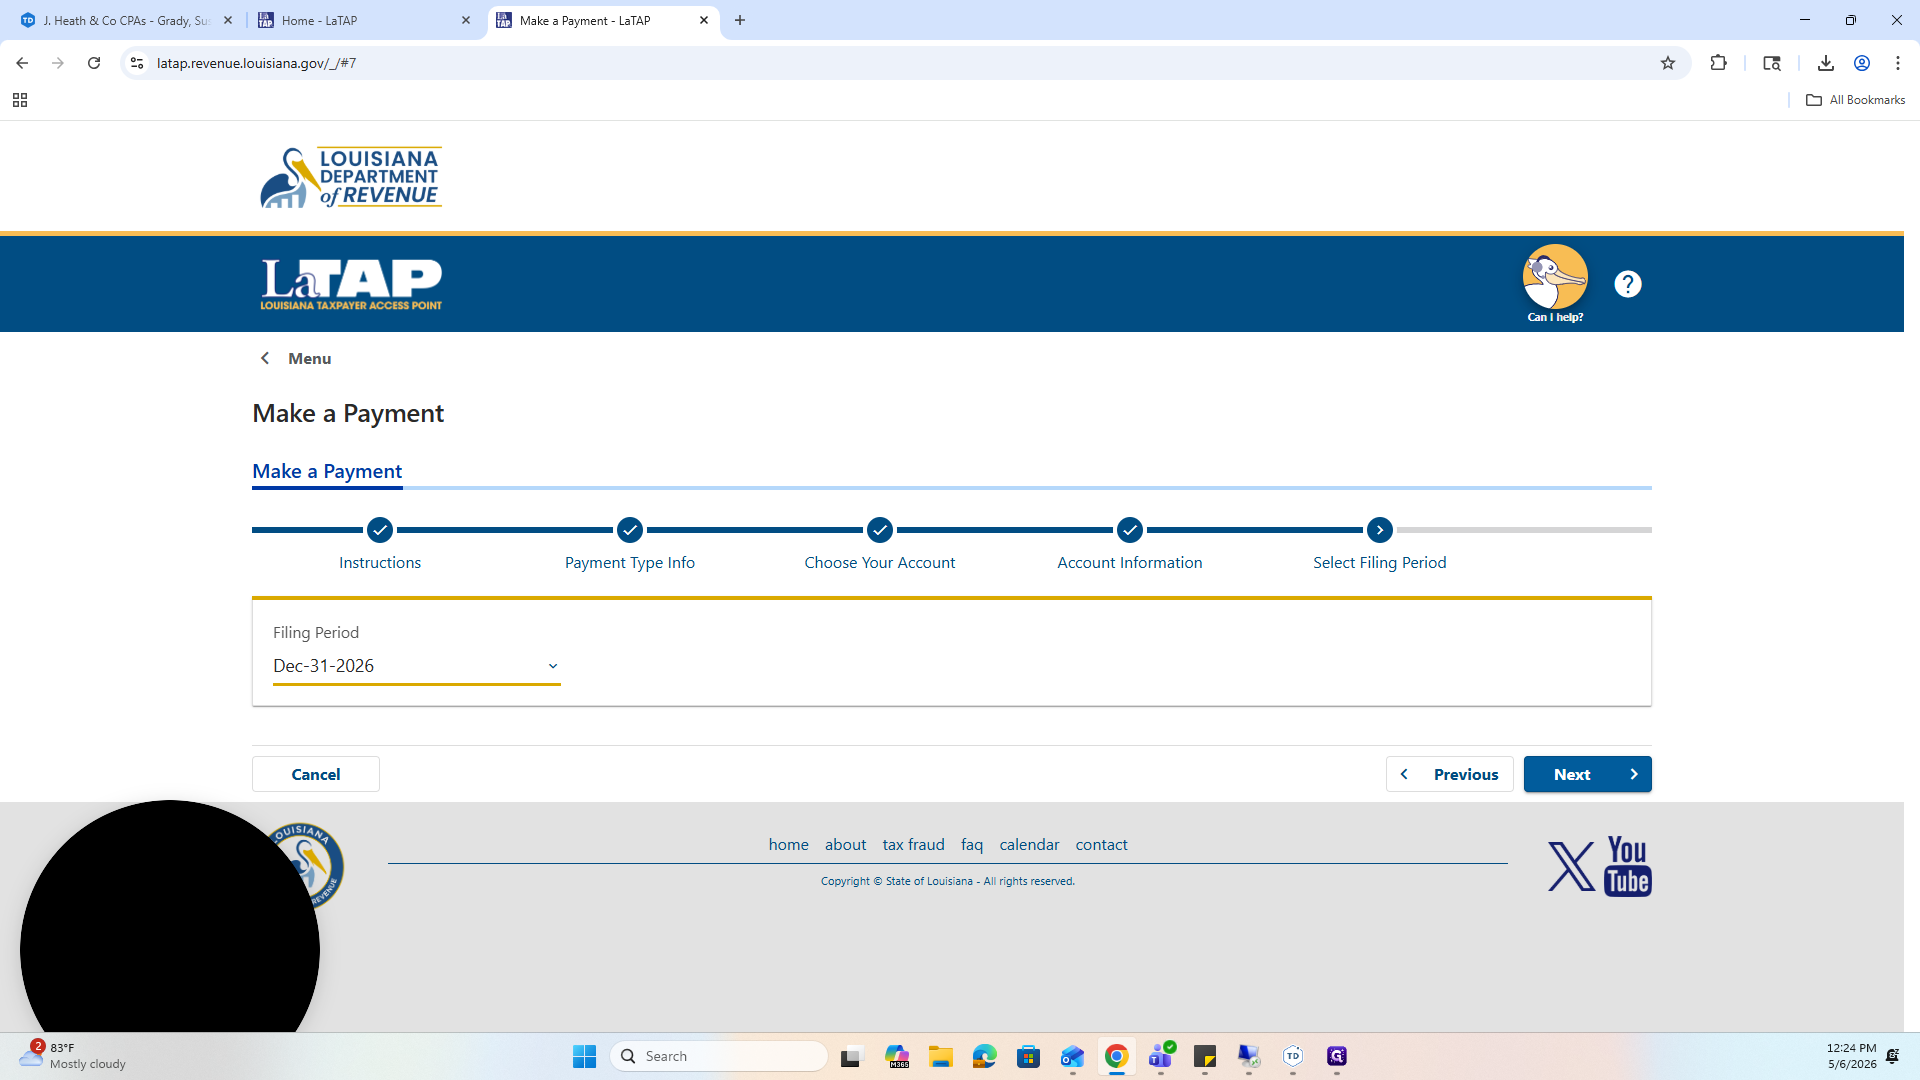Click the Next button
Image resolution: width=1920 pixels, height=1080 pixels.
coord(1588,774)
